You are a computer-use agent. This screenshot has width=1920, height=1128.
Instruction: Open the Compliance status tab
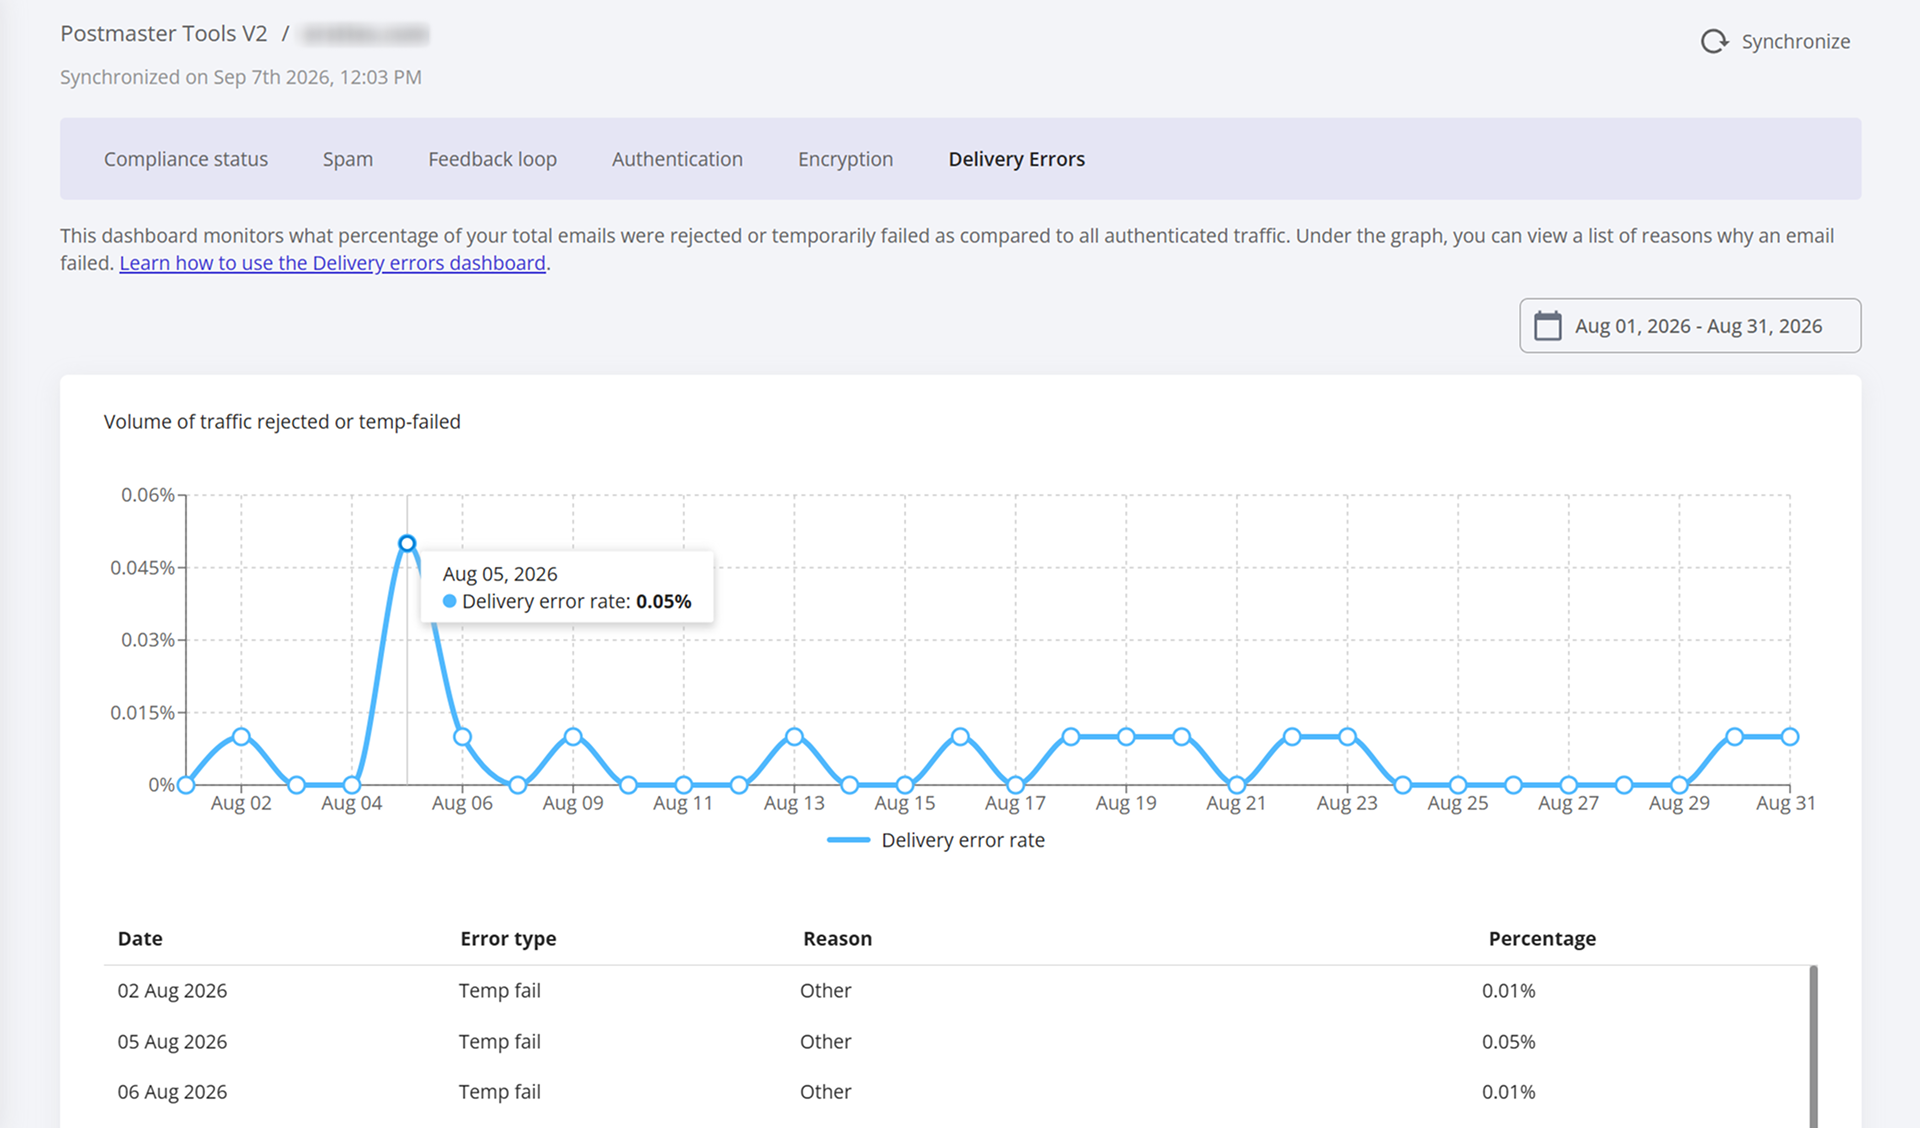pyautogui.click(x=186, y=159)
